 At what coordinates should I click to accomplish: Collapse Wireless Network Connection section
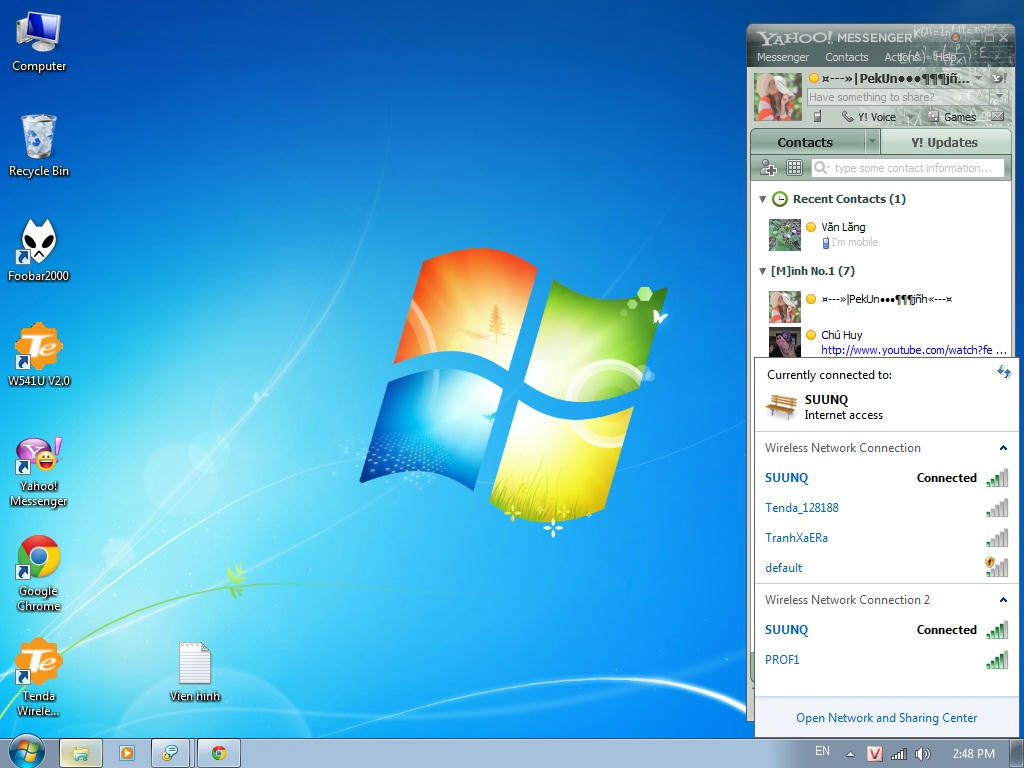tap(1003, 448)
